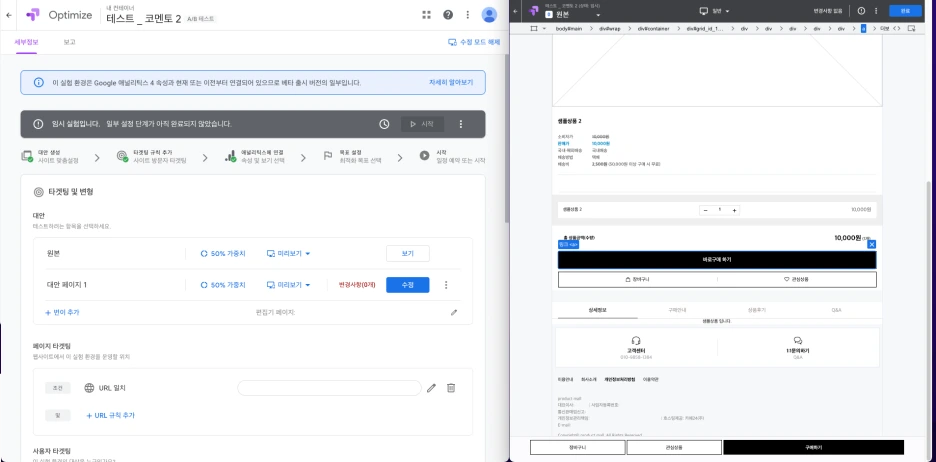Open the help question mark icon
Viewport: 936px width, 462px height.
[448, 15]
